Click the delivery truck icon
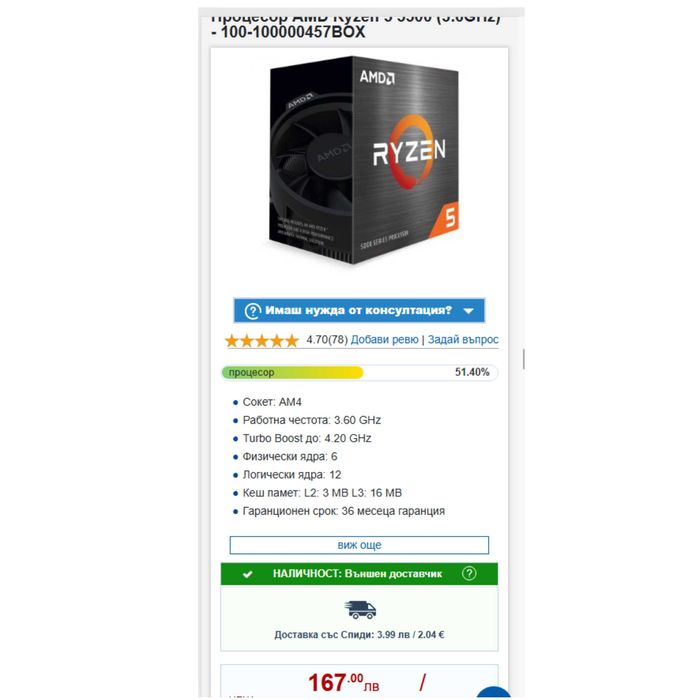700x700 pixels. coord(360,610)
